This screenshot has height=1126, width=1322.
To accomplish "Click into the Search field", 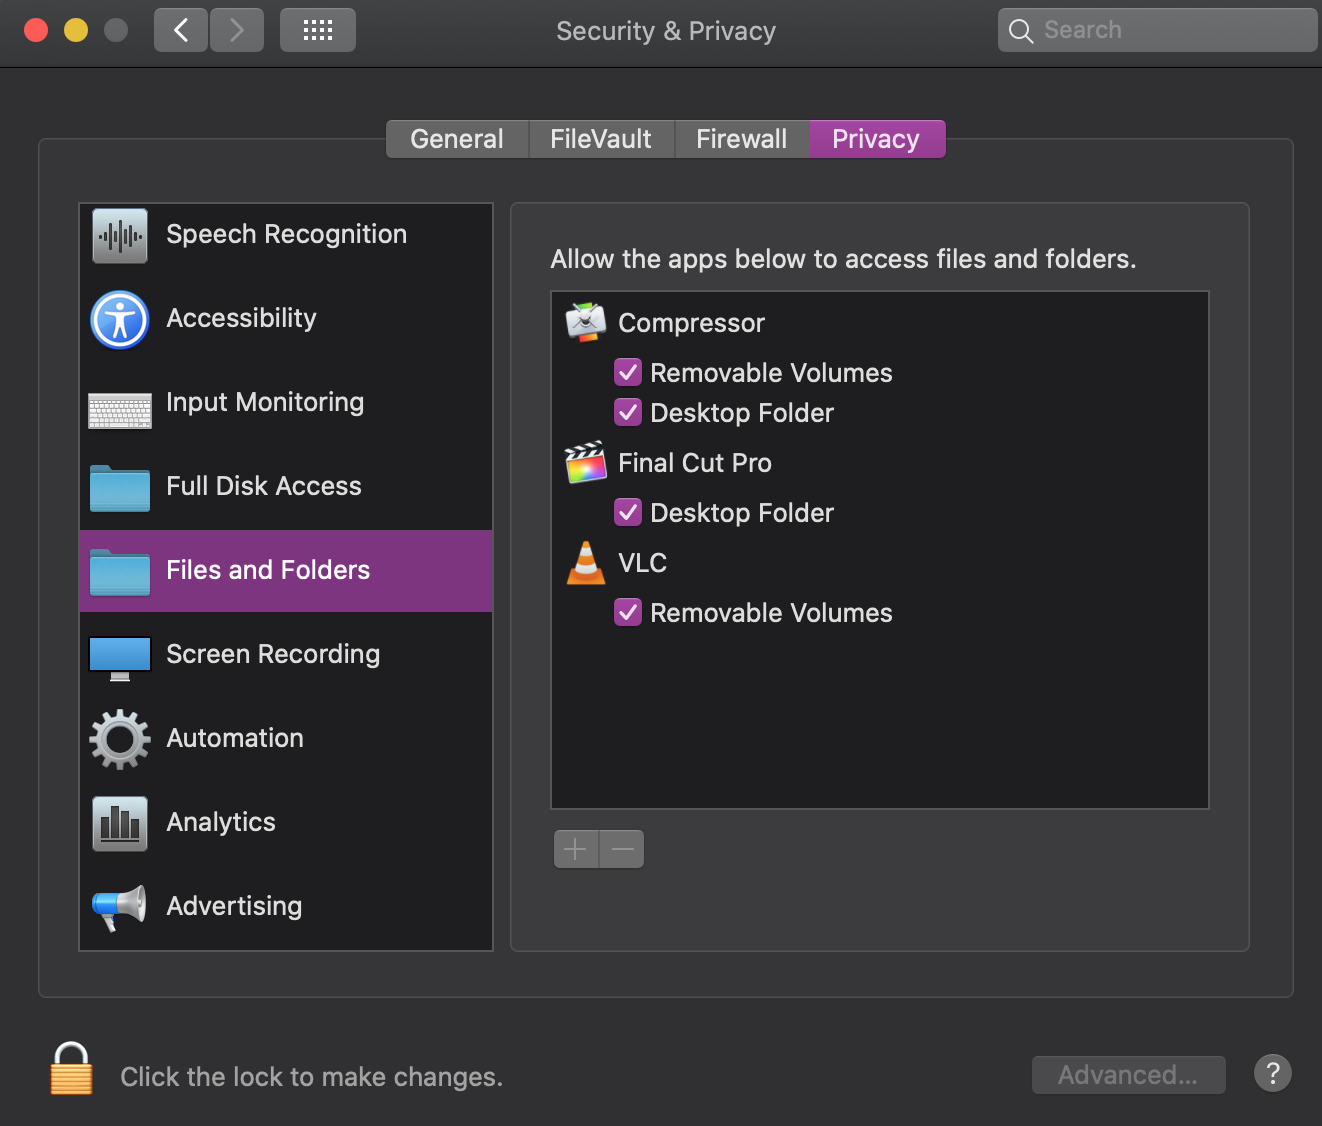I will click(x=1158, y=30).
